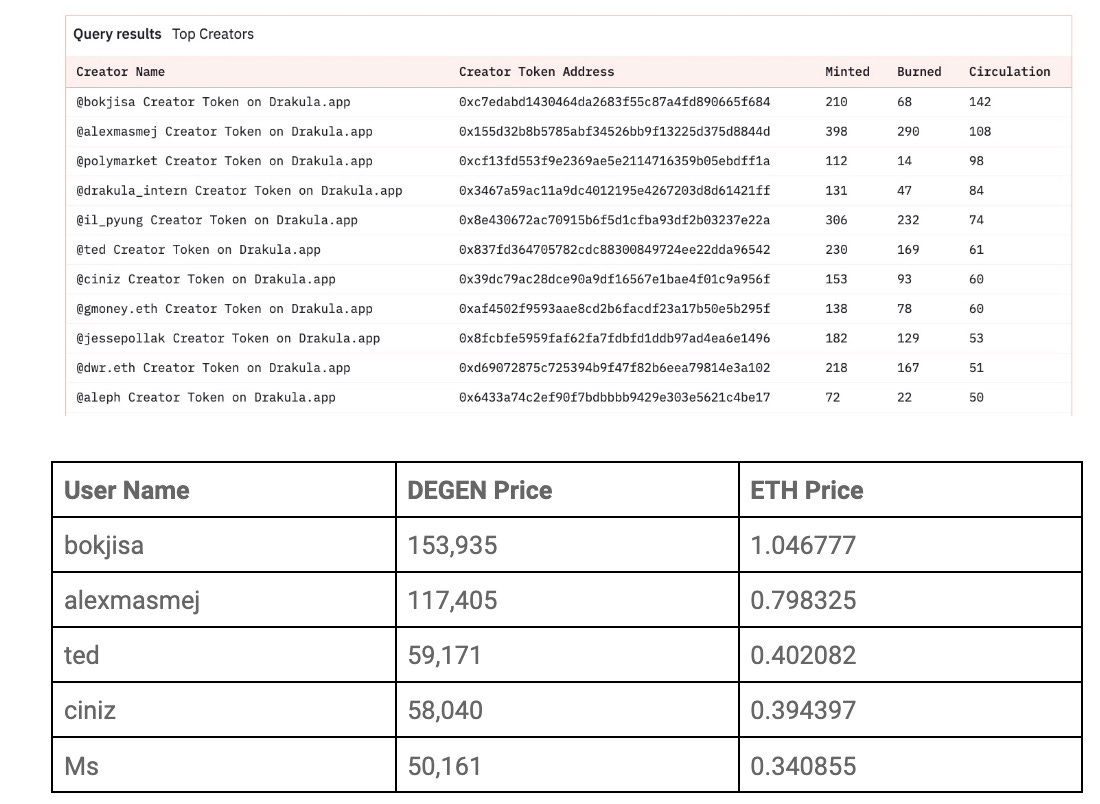Viewport: 1100px width, 804px height.
Task: Click the DEGEN price 50,161
Action: 445,765
